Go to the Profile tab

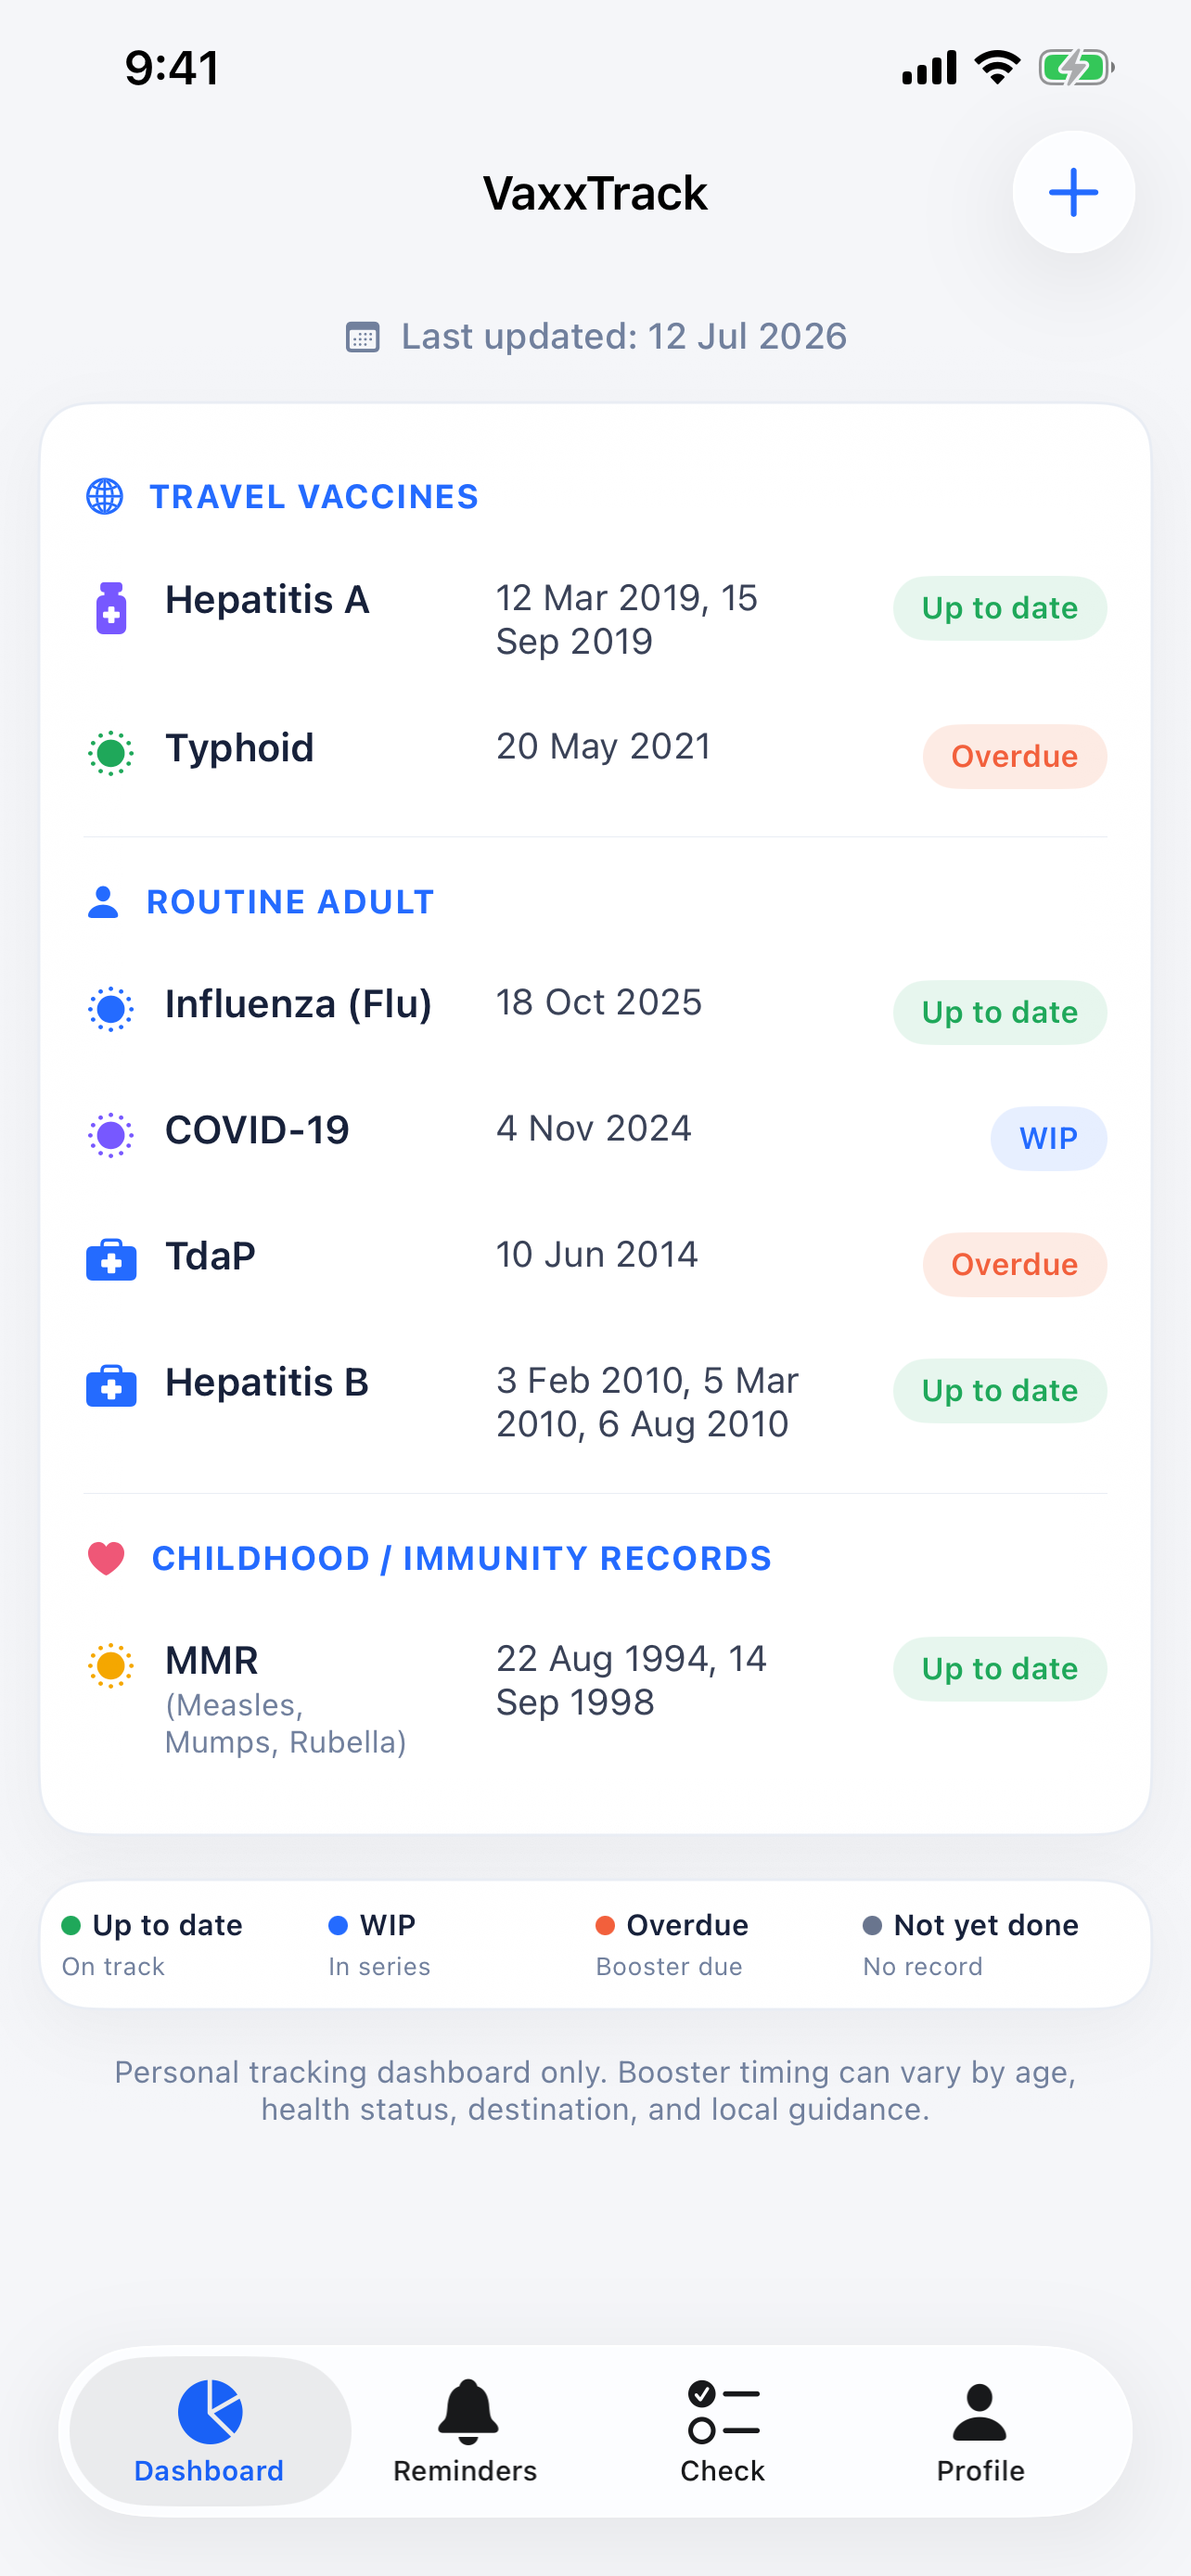(x=980, y=2431)
